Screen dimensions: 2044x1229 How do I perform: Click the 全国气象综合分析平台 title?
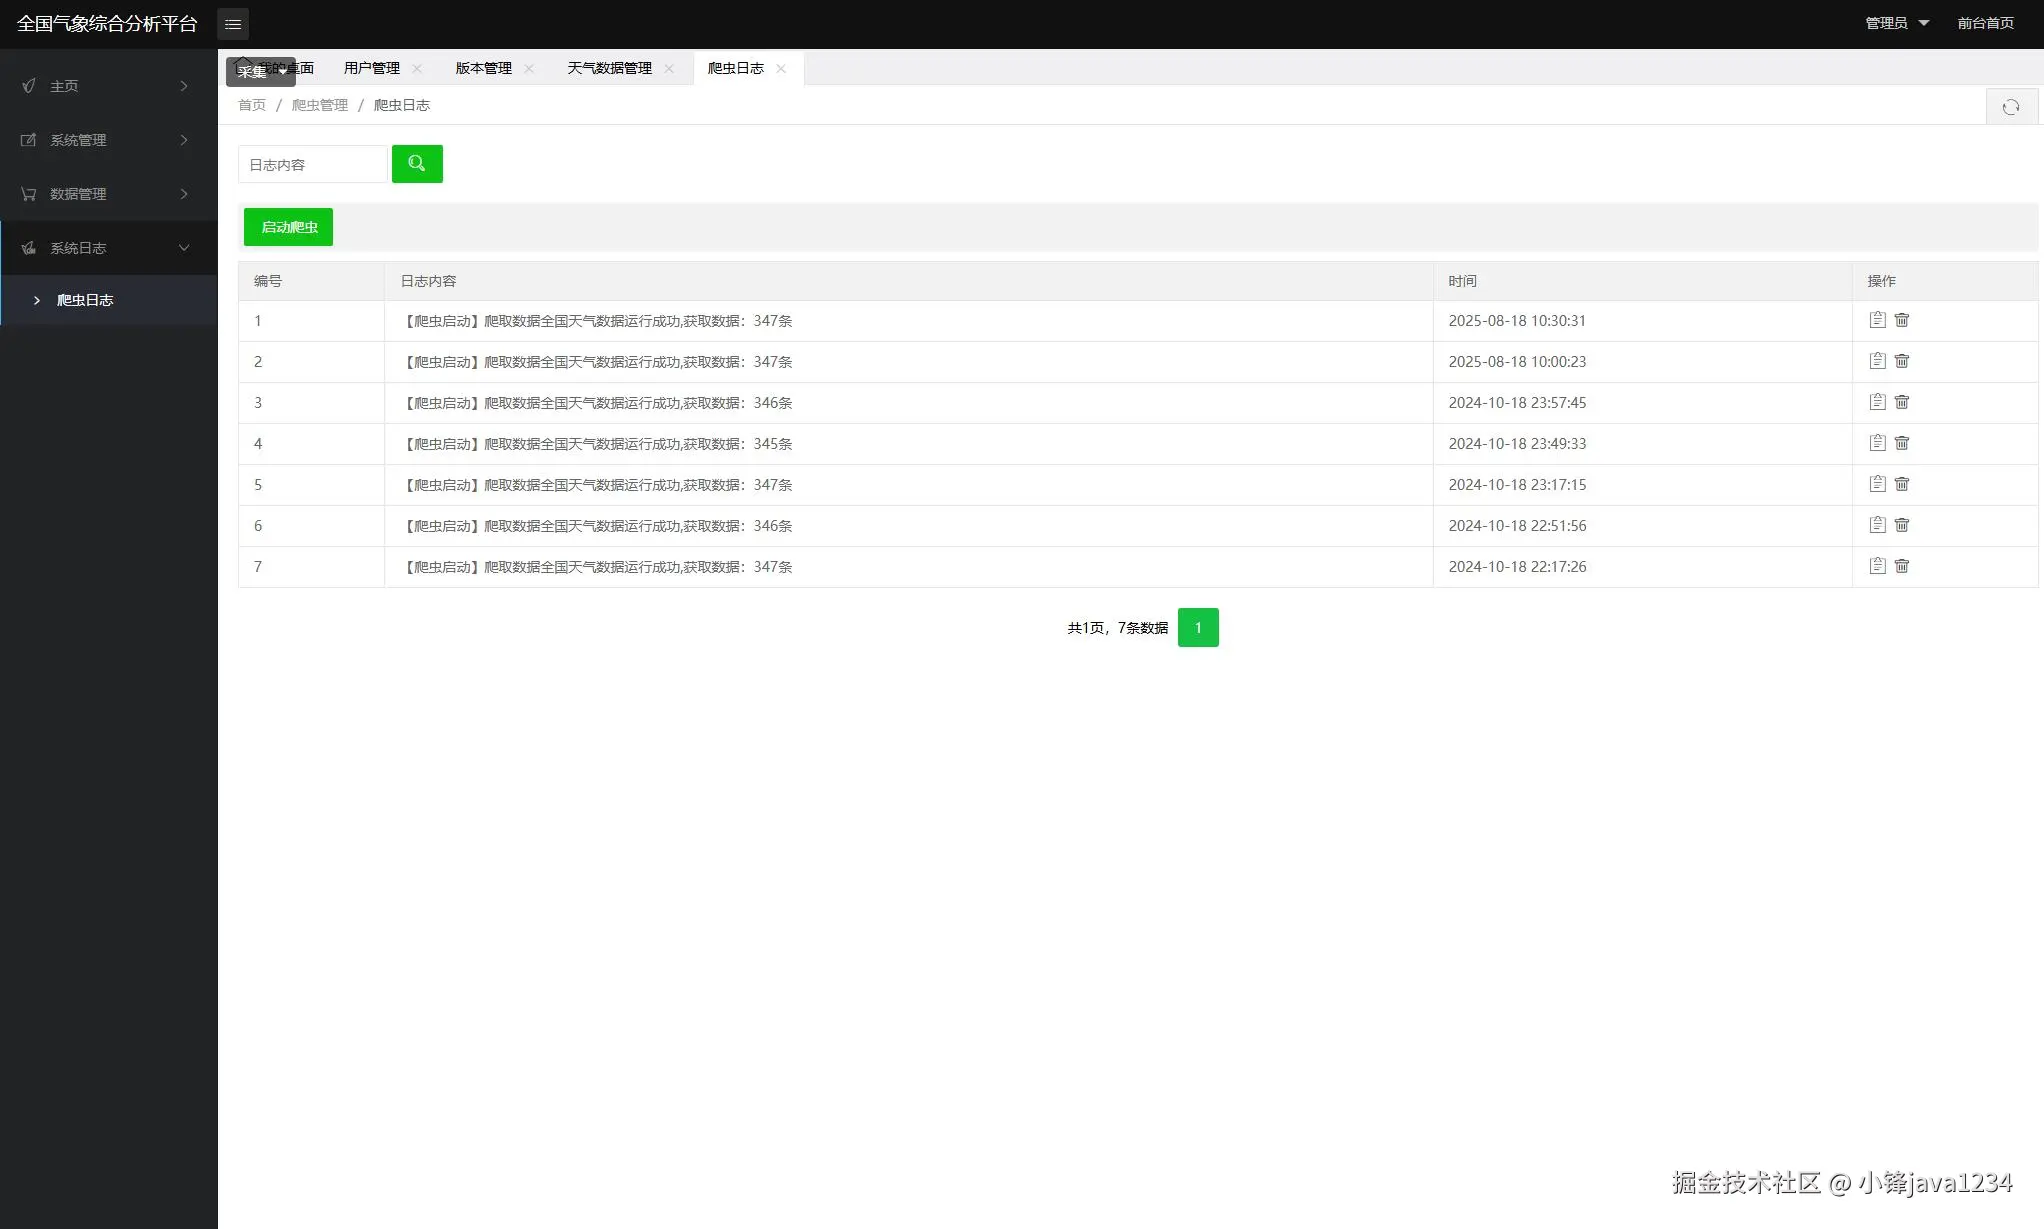(x=107, y=24)
